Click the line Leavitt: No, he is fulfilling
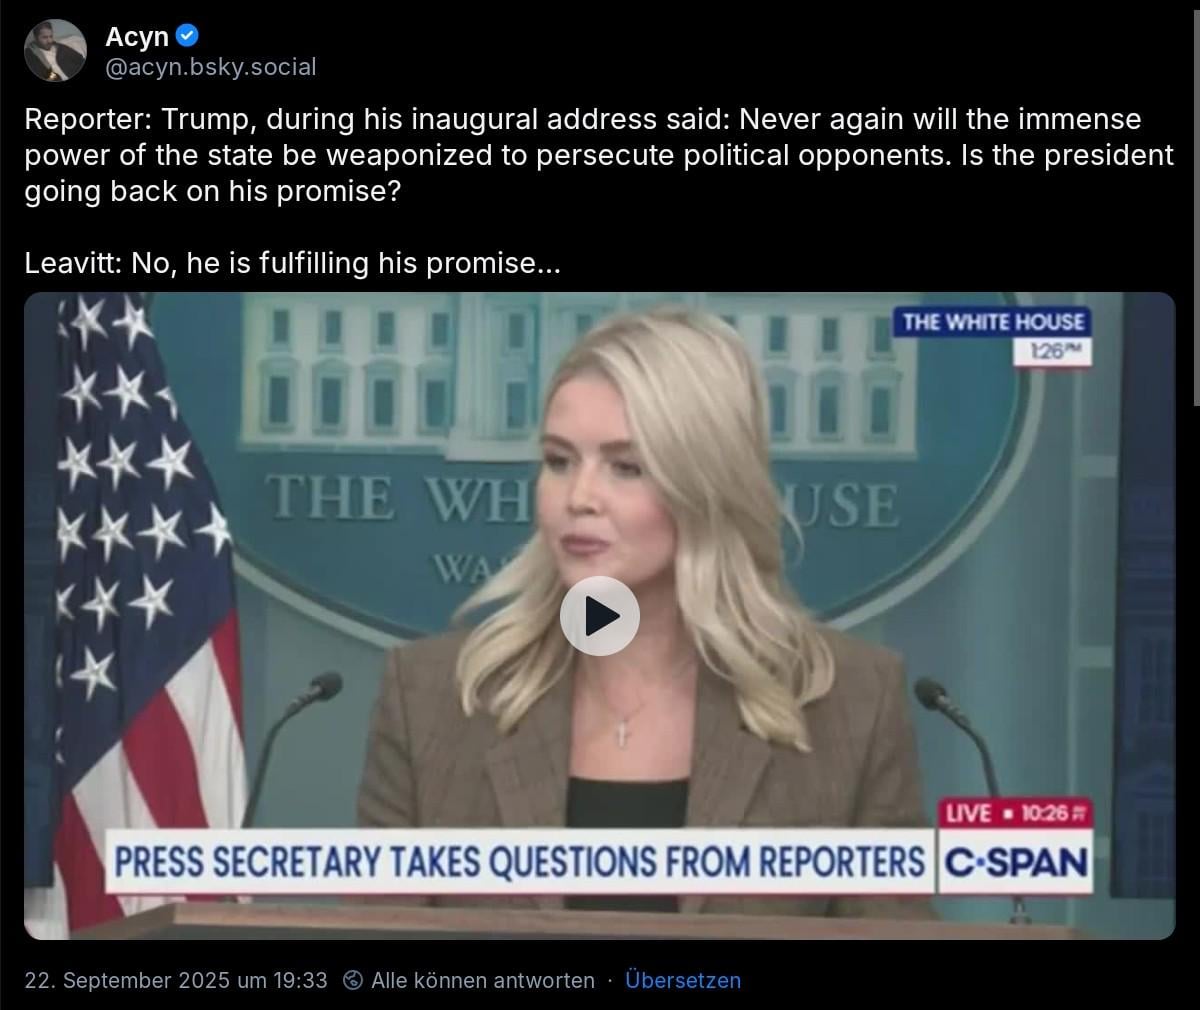This screenshot has width=1200, height=1010. [293, 263]
